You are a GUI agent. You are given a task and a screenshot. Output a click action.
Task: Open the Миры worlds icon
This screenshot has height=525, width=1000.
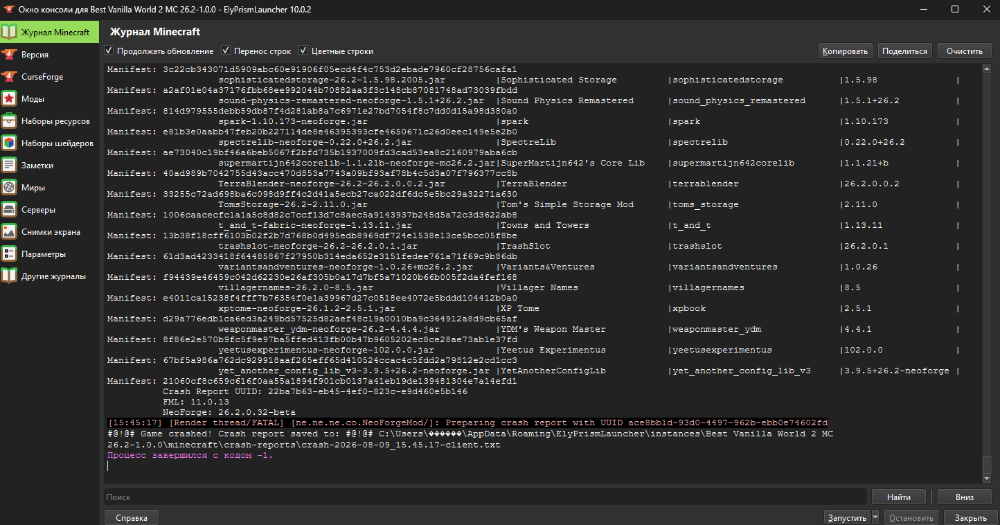click(9, 188)
